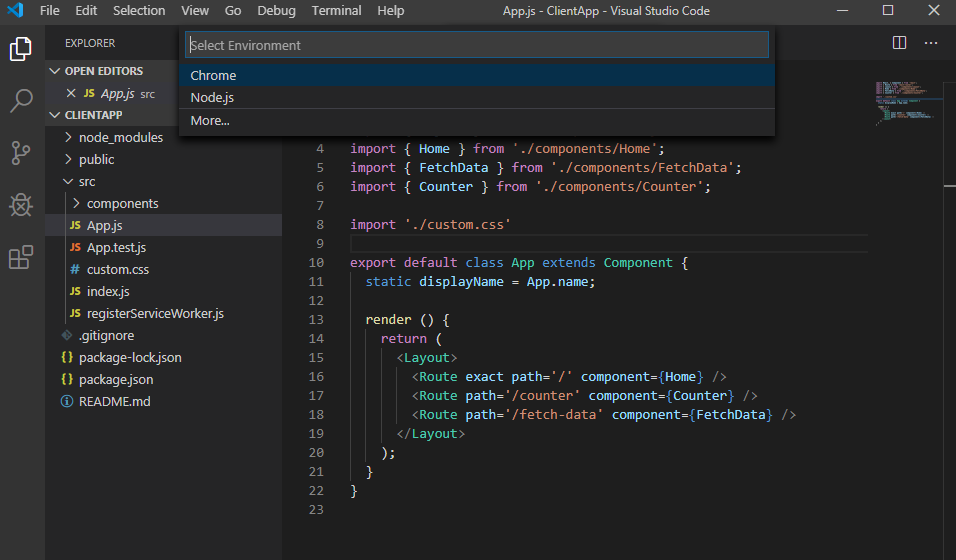Open the Debug menu
The image size is (956, 560).
click(x=276, y=10)
